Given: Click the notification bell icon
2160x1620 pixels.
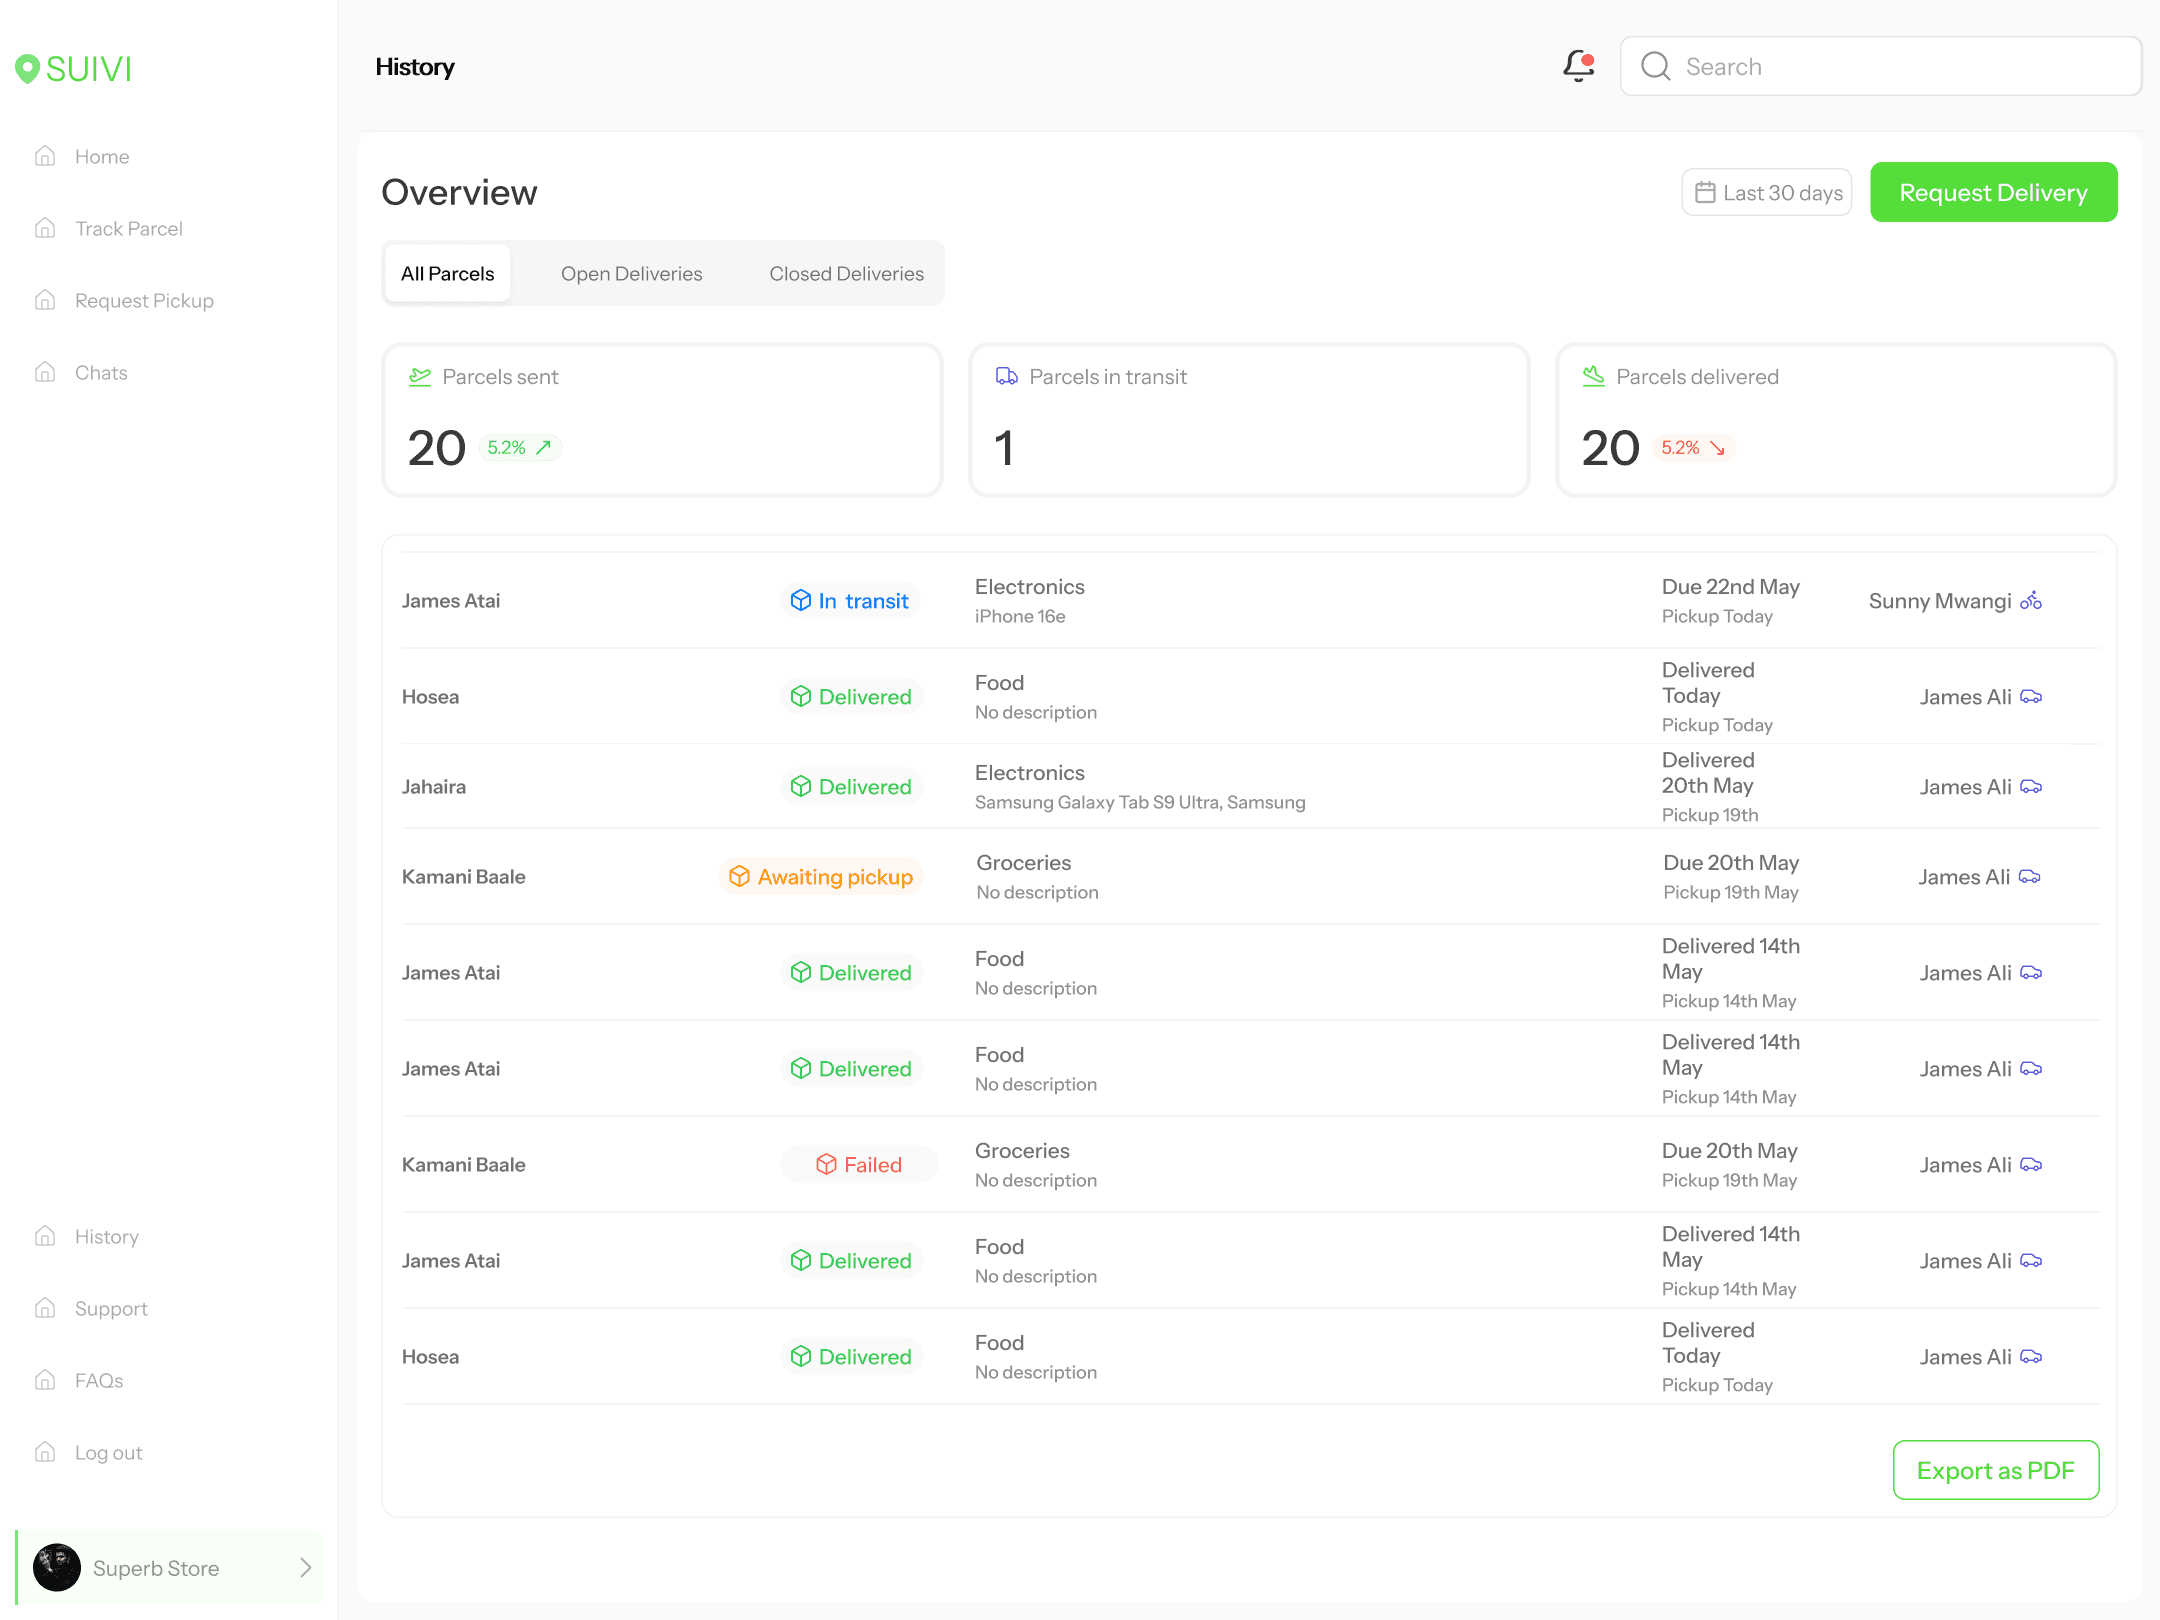Looking at the screenshot, I should [x=1578, y=66].
